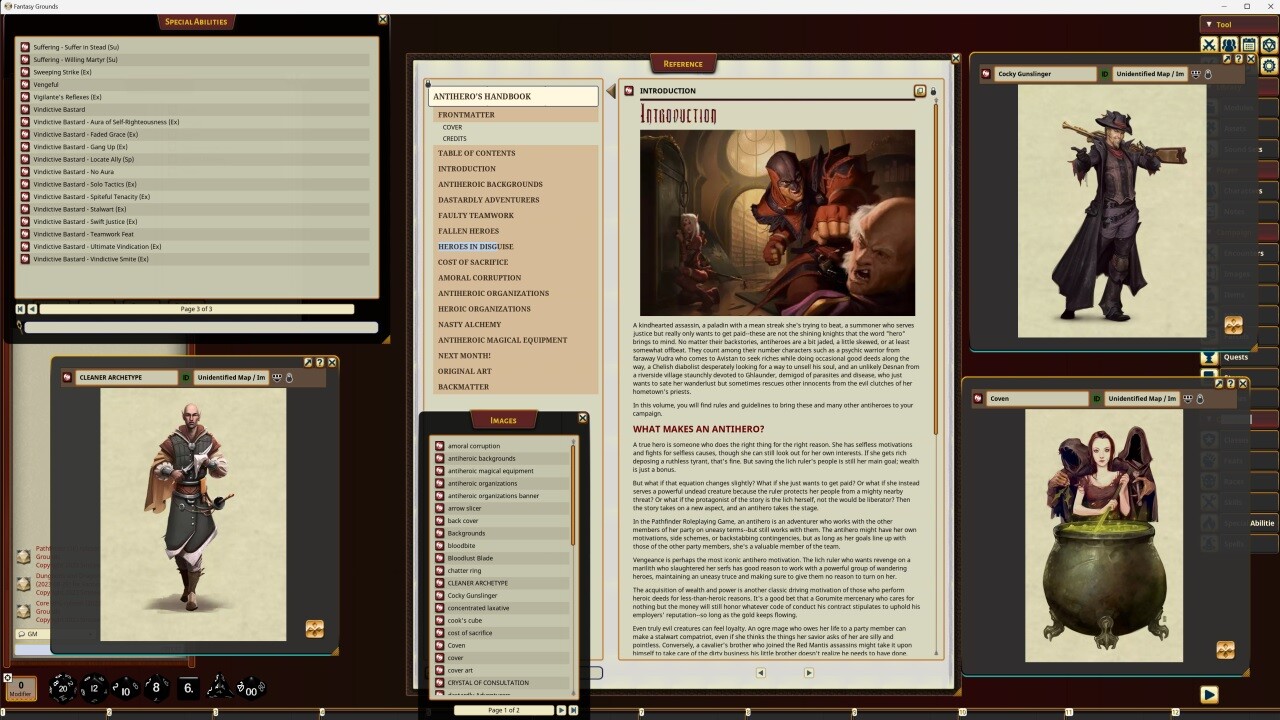Collapse the reference index with left arrow
This screenshot has width=1280, height=720.
click(610, 92)
